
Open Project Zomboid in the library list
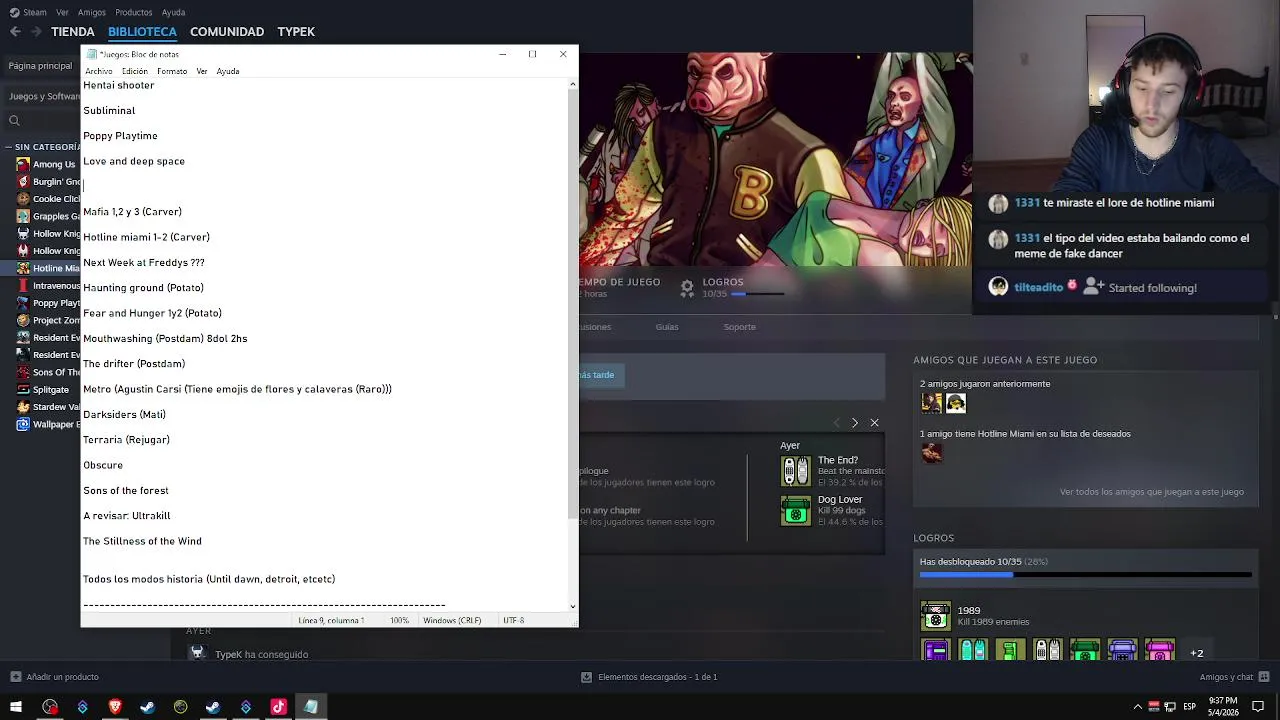coord(48,320)
